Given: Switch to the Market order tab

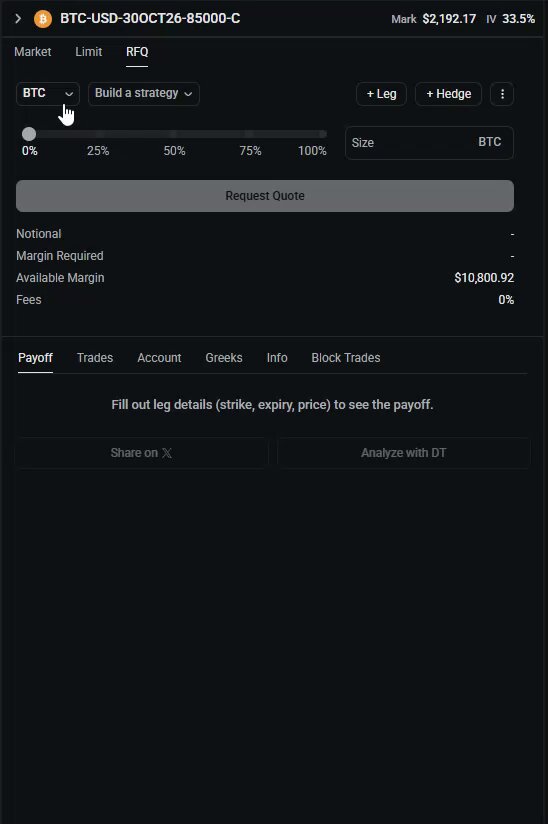Looking at the screenshot, I should (33, 52).
